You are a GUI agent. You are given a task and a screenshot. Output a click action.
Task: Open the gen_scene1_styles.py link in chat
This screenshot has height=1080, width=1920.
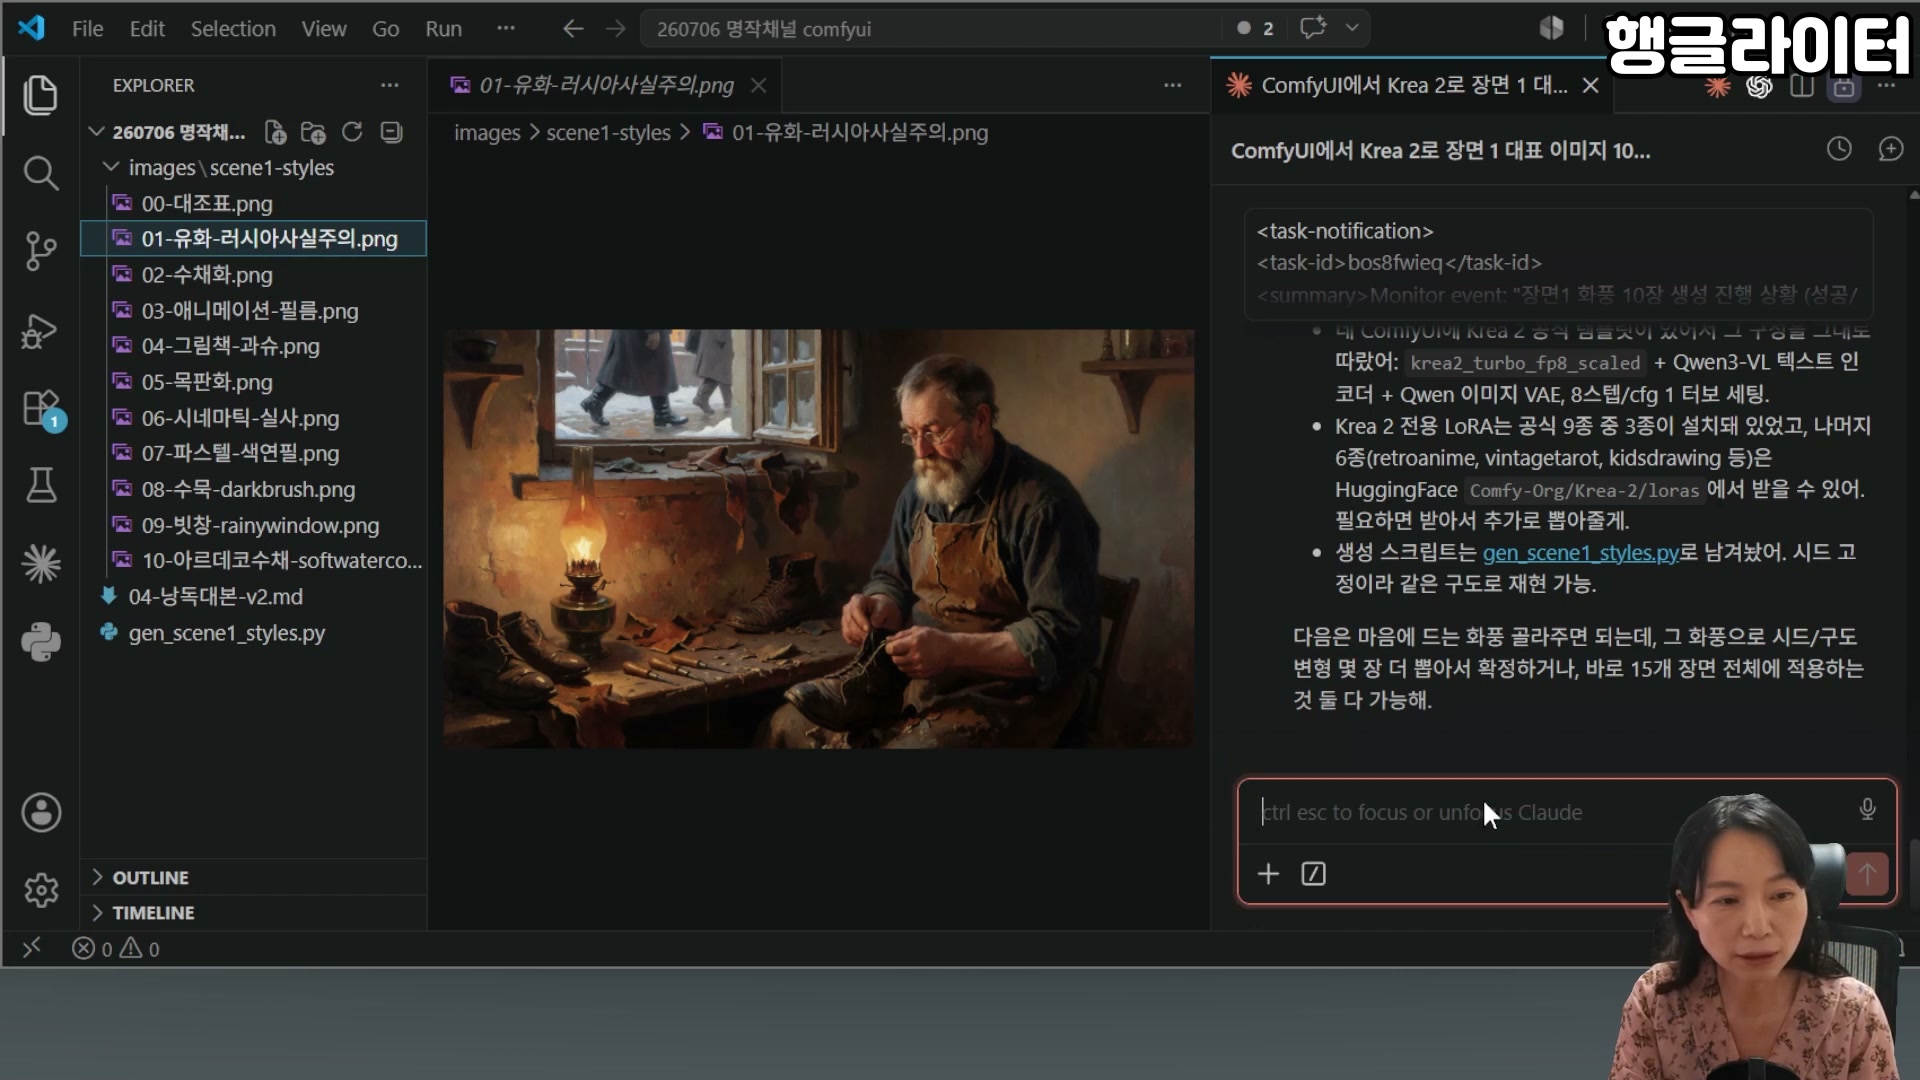(1580, 552)
